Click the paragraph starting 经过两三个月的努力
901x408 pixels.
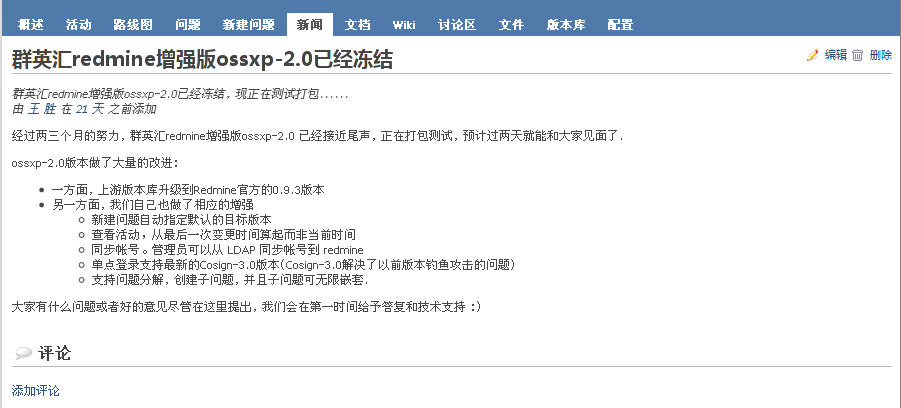pyautogui.click(x=318, y=137)
